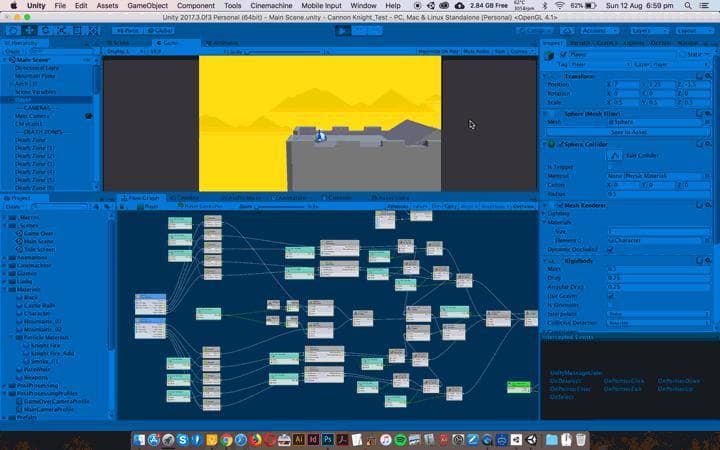Open the Account dropdown
720x450 pixels.
[x=600, y=30]
